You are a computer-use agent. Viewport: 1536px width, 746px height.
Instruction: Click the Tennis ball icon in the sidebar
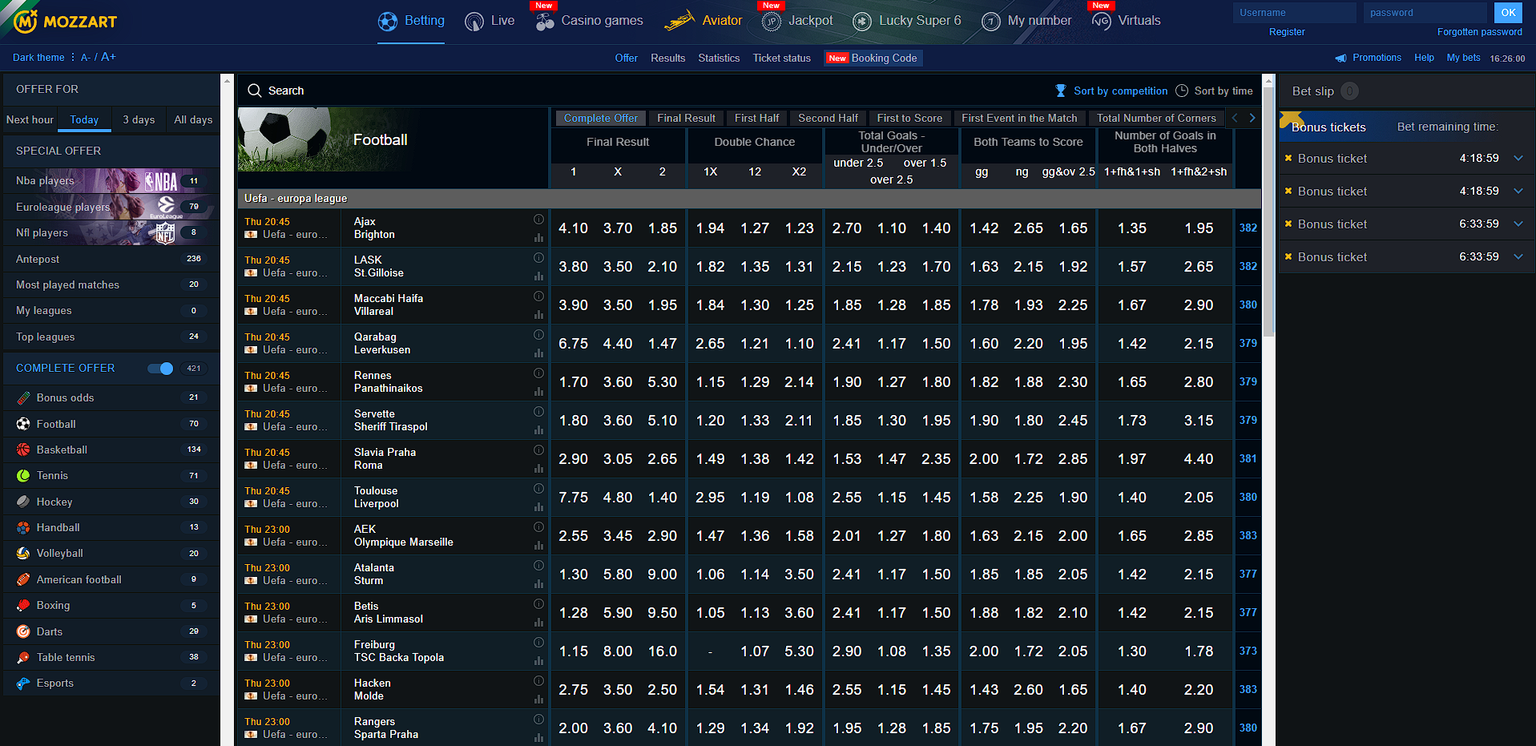[x=23, y=476]
